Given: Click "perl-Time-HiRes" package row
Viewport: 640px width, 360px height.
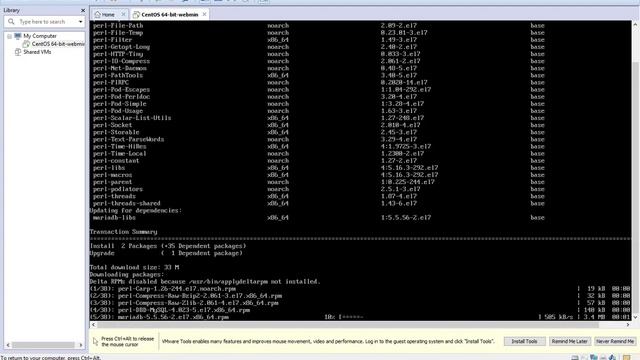Looking at the screenshot, I should pyautogui.click(x=319, y=147).
